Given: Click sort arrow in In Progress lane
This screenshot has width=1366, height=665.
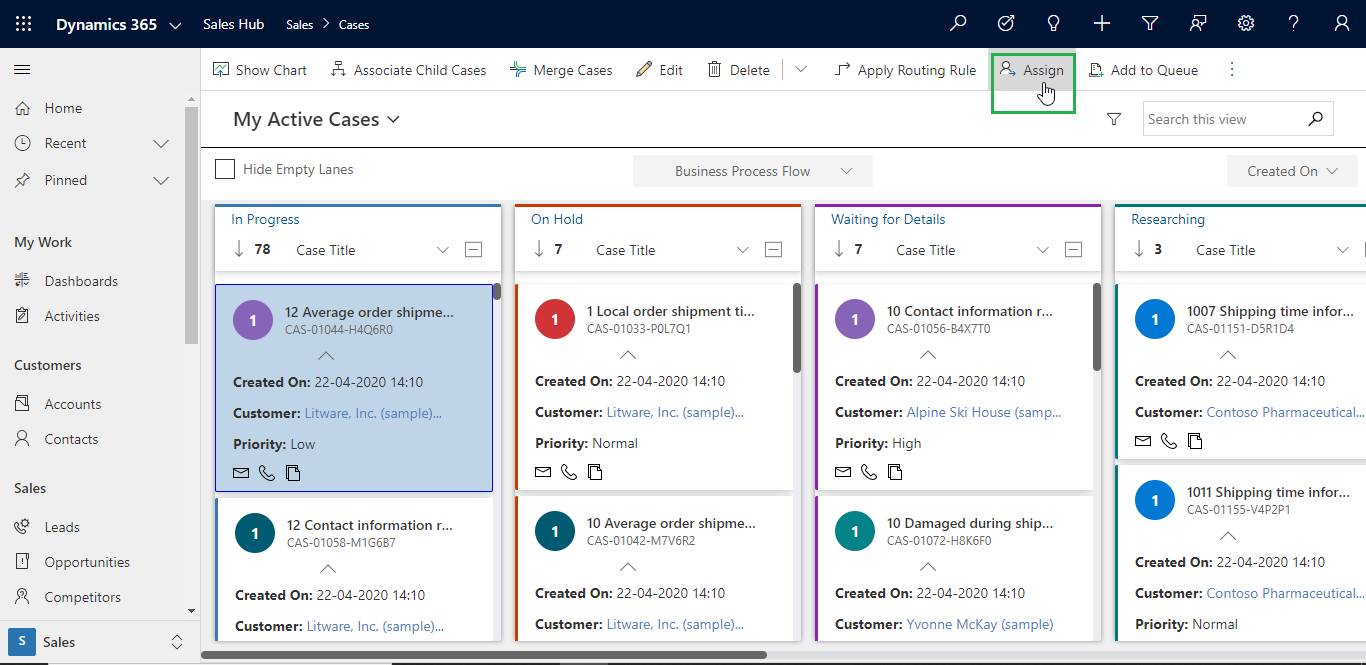Looking at the screenshot, I should pyautogui.click(x=239, y=249).
